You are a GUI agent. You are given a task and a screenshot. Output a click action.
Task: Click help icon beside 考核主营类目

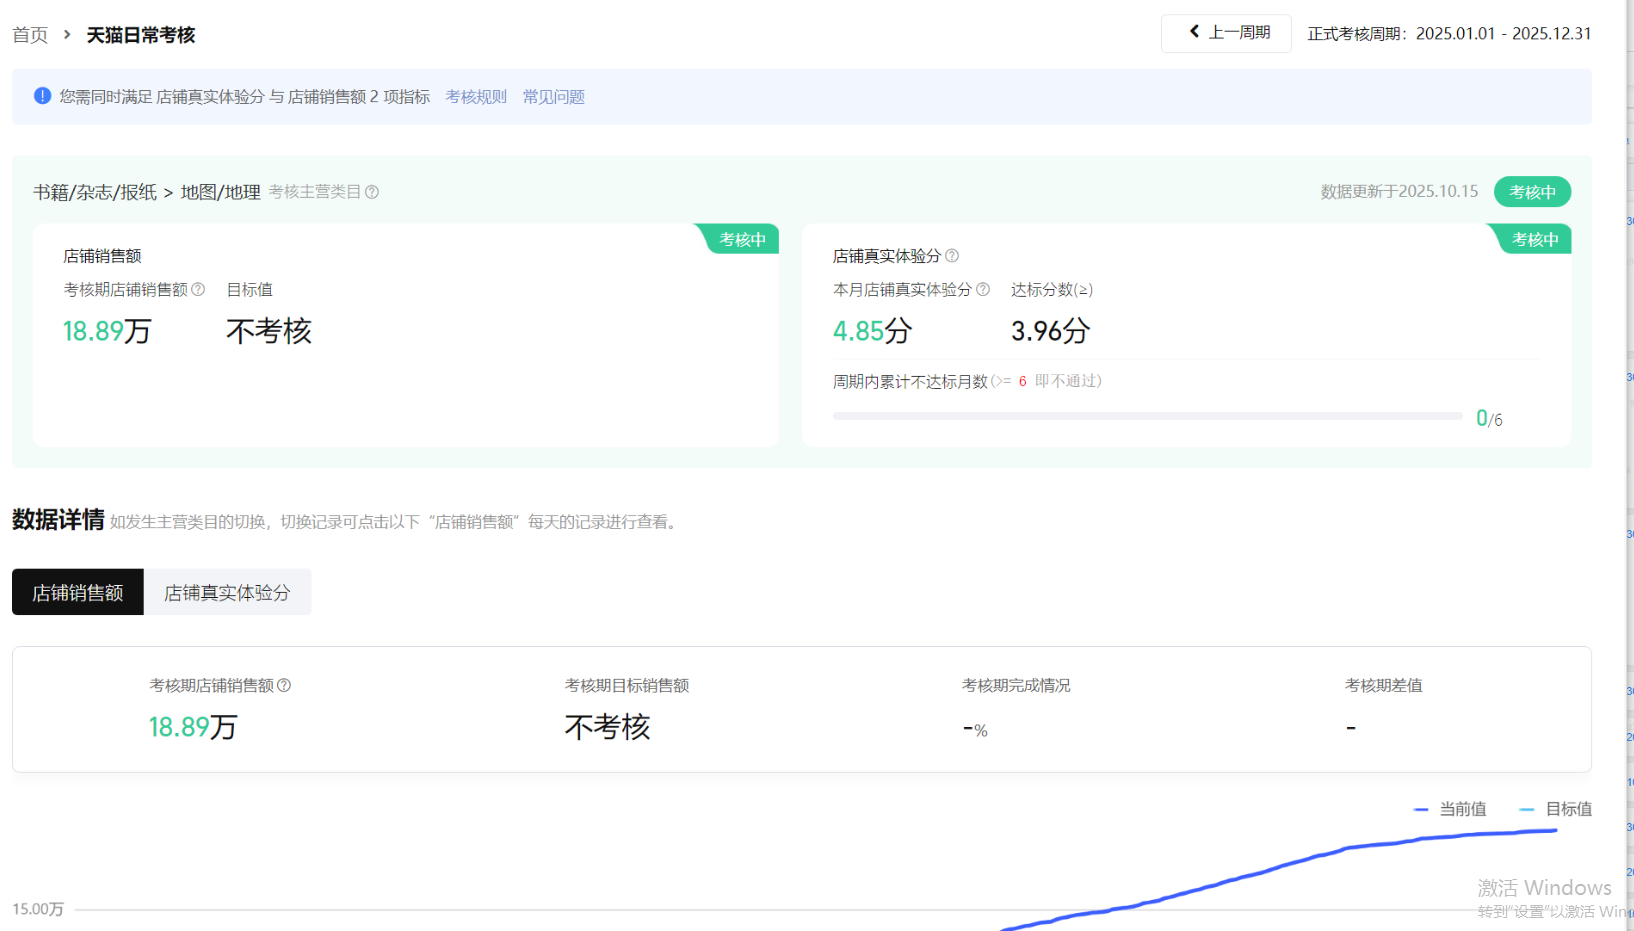coord(372,192)
